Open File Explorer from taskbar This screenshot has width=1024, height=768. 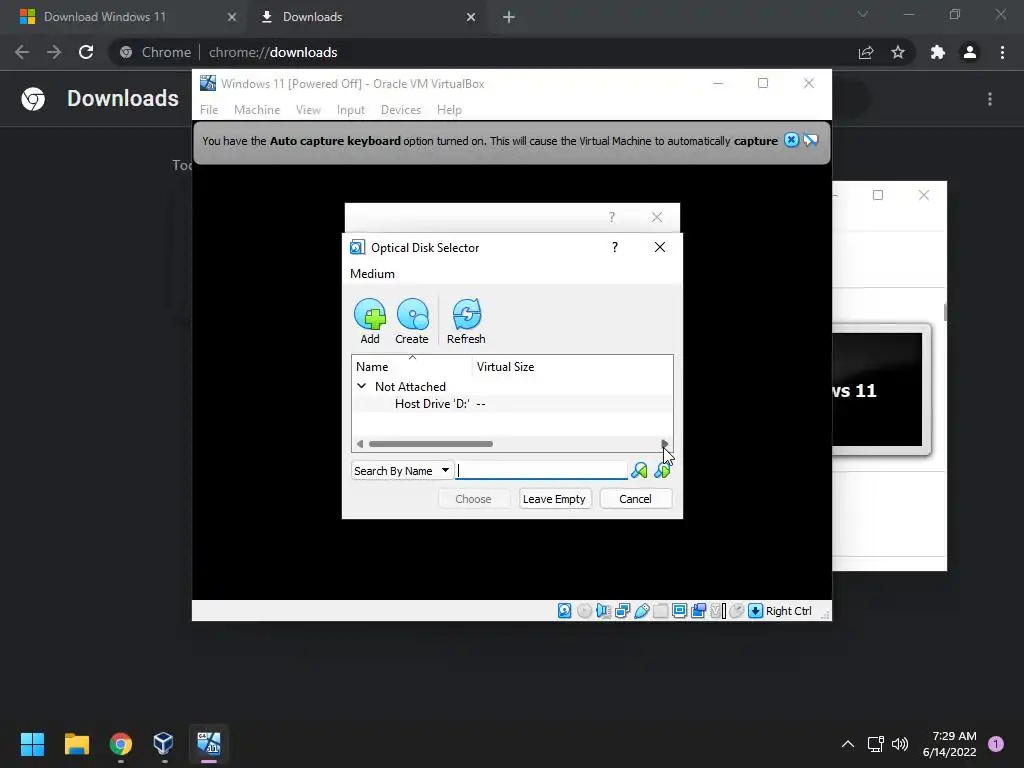[x=76, y=744]
